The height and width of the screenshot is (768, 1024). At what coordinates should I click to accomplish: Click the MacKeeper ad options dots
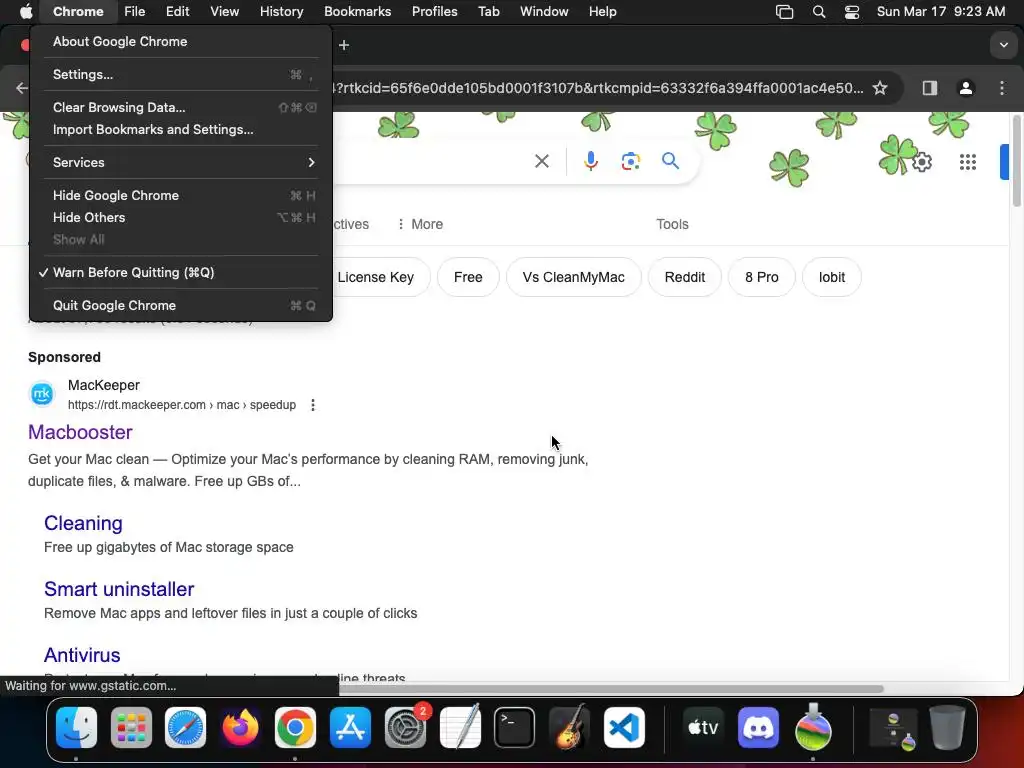pyautogui.click(x=313, y=405)
